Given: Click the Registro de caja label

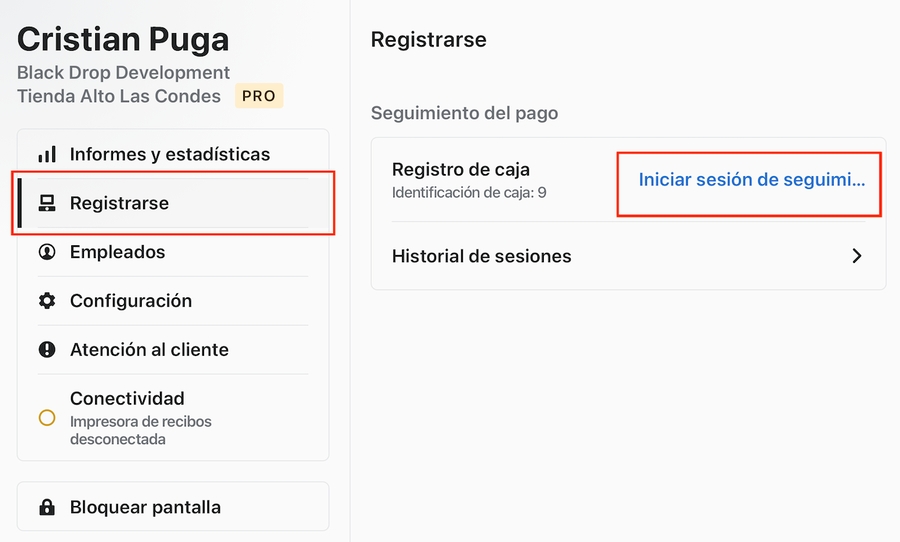Looking at the screenshot, I should pos(461,170).
